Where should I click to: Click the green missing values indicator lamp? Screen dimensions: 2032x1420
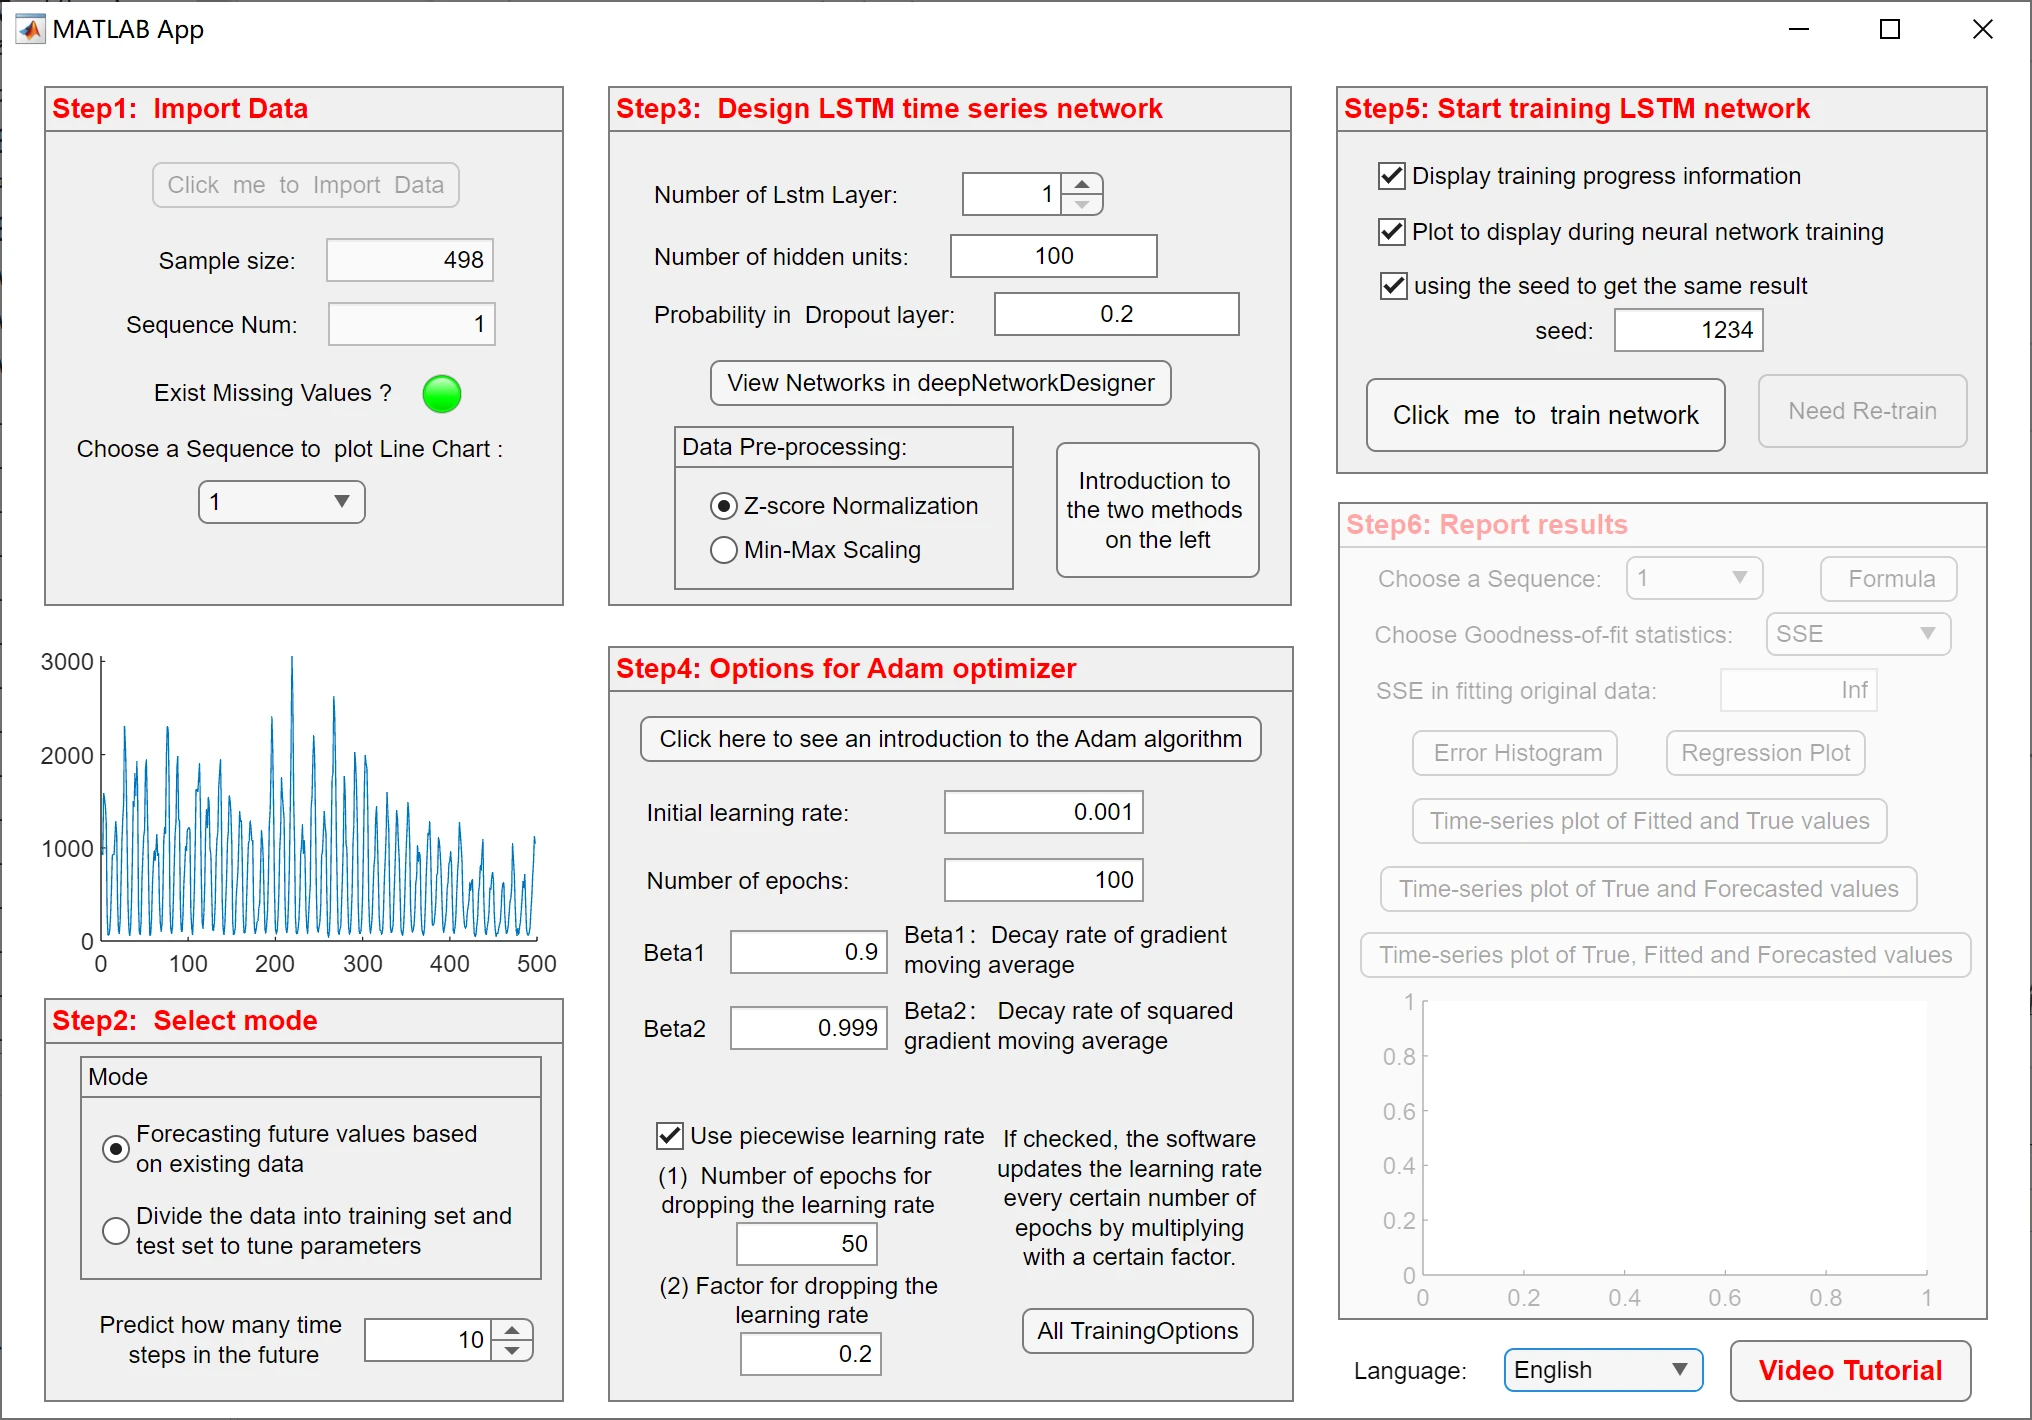click(442, 394)
